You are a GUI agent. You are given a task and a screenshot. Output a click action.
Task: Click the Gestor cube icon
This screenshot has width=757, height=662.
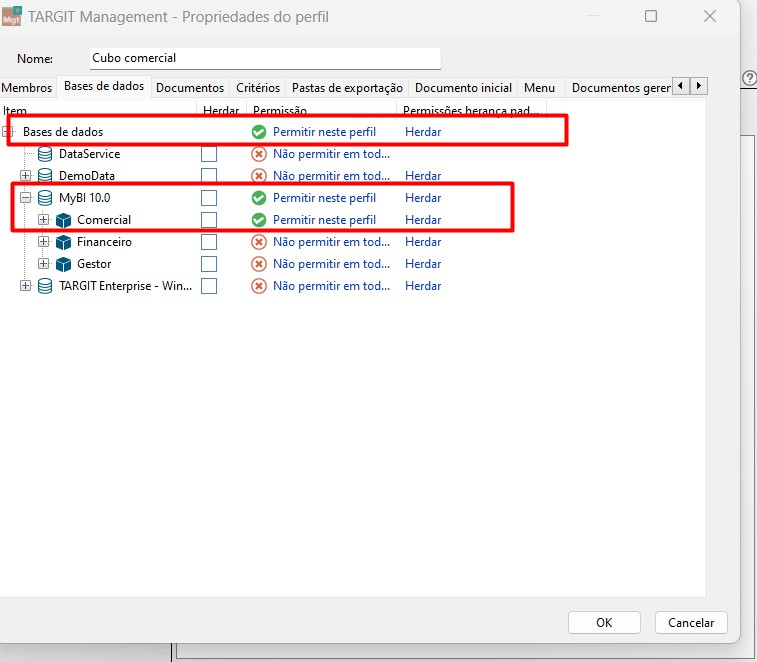63,264
